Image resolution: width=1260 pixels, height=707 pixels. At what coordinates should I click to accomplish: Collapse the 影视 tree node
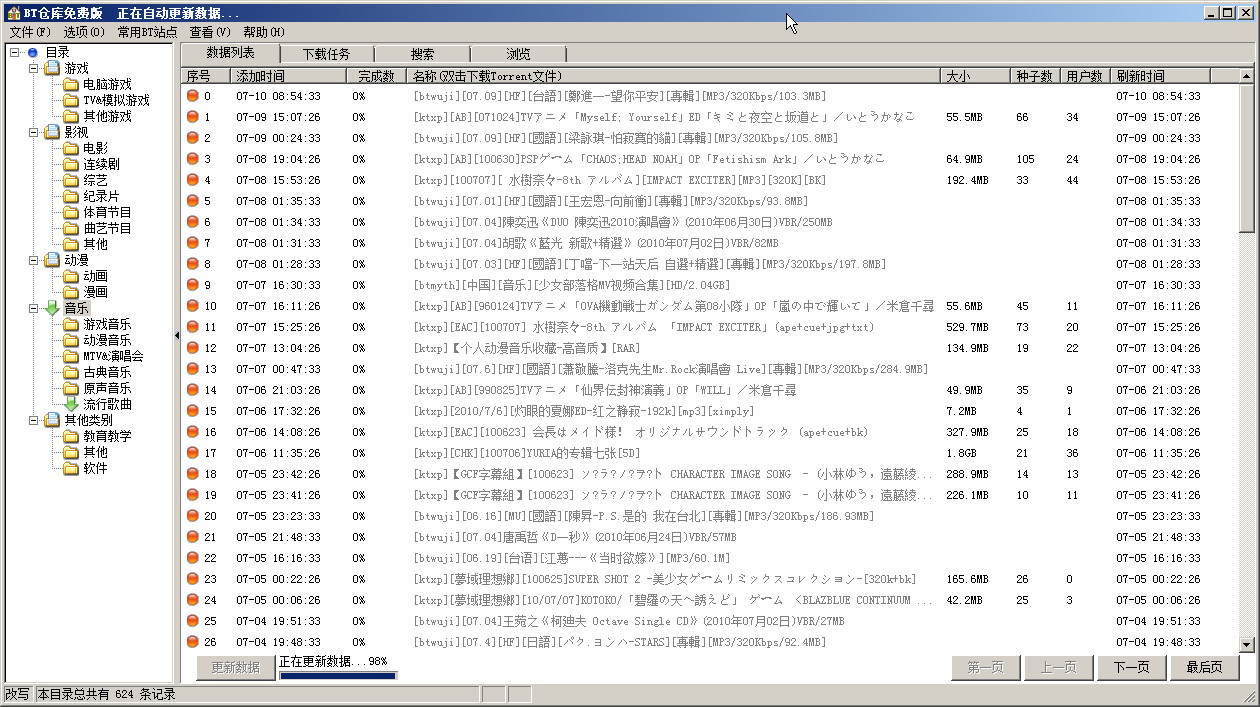[33, 133]
